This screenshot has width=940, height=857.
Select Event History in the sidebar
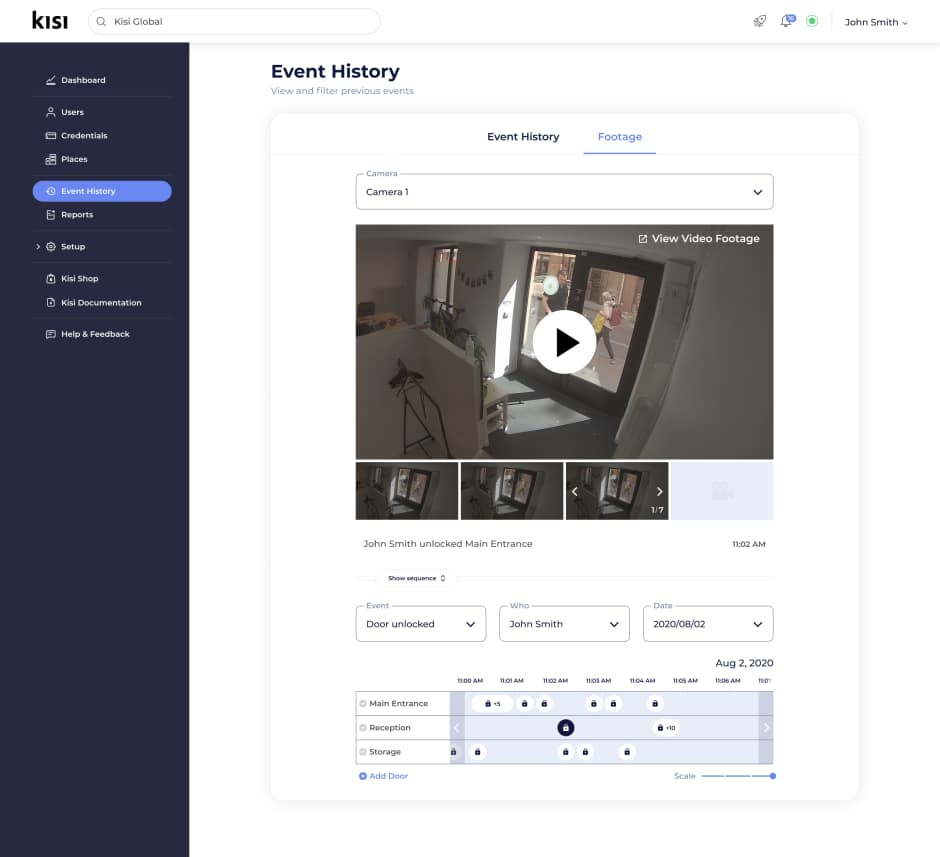click(x=102, y=191)
